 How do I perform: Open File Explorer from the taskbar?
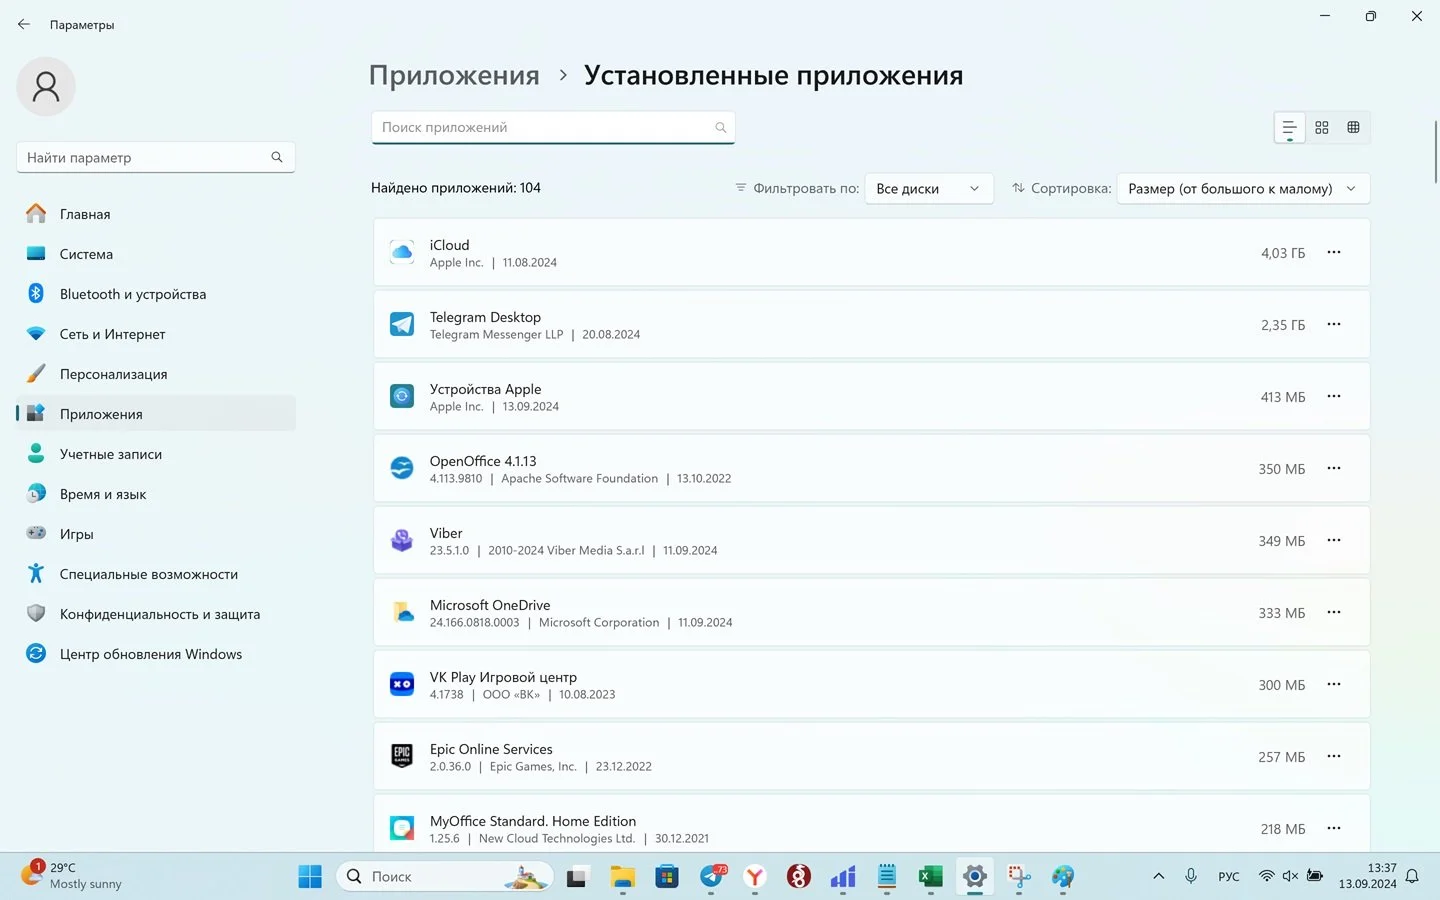point(623,877)
